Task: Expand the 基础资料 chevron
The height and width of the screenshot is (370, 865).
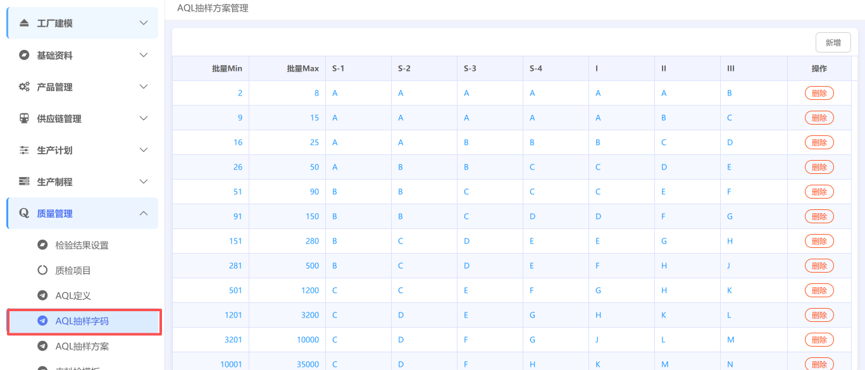Action: 143,55
